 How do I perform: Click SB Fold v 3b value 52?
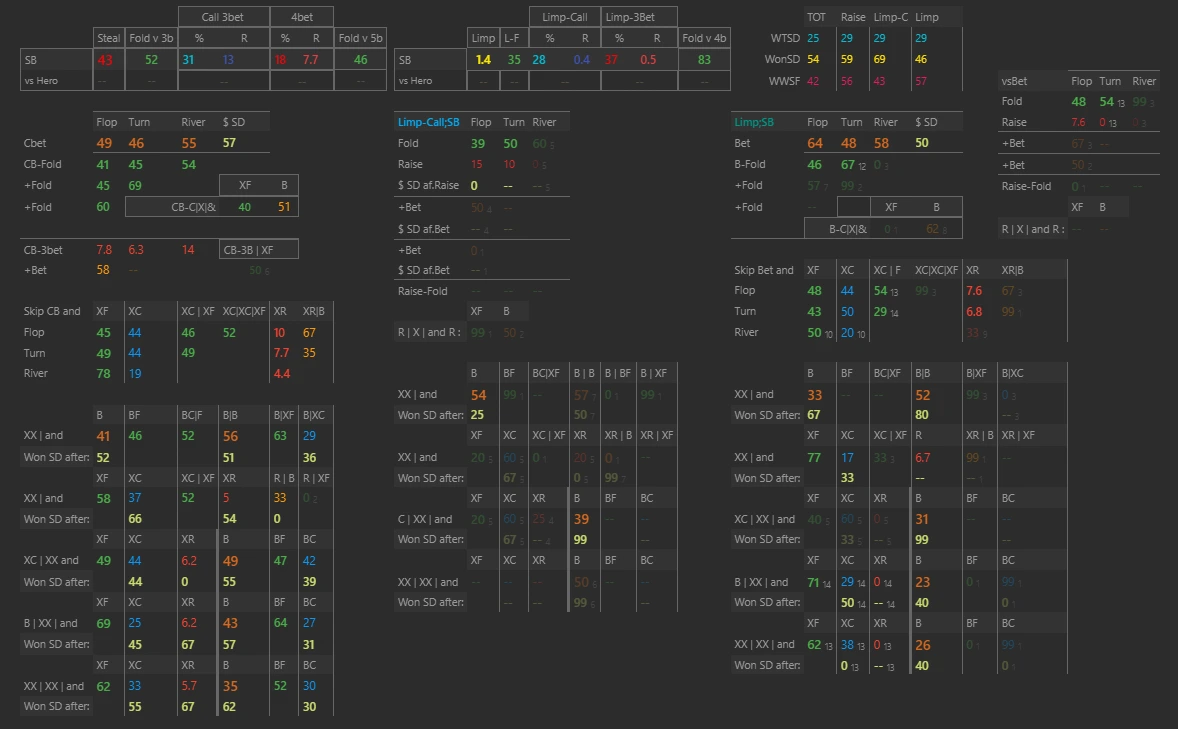click(151, 59)
